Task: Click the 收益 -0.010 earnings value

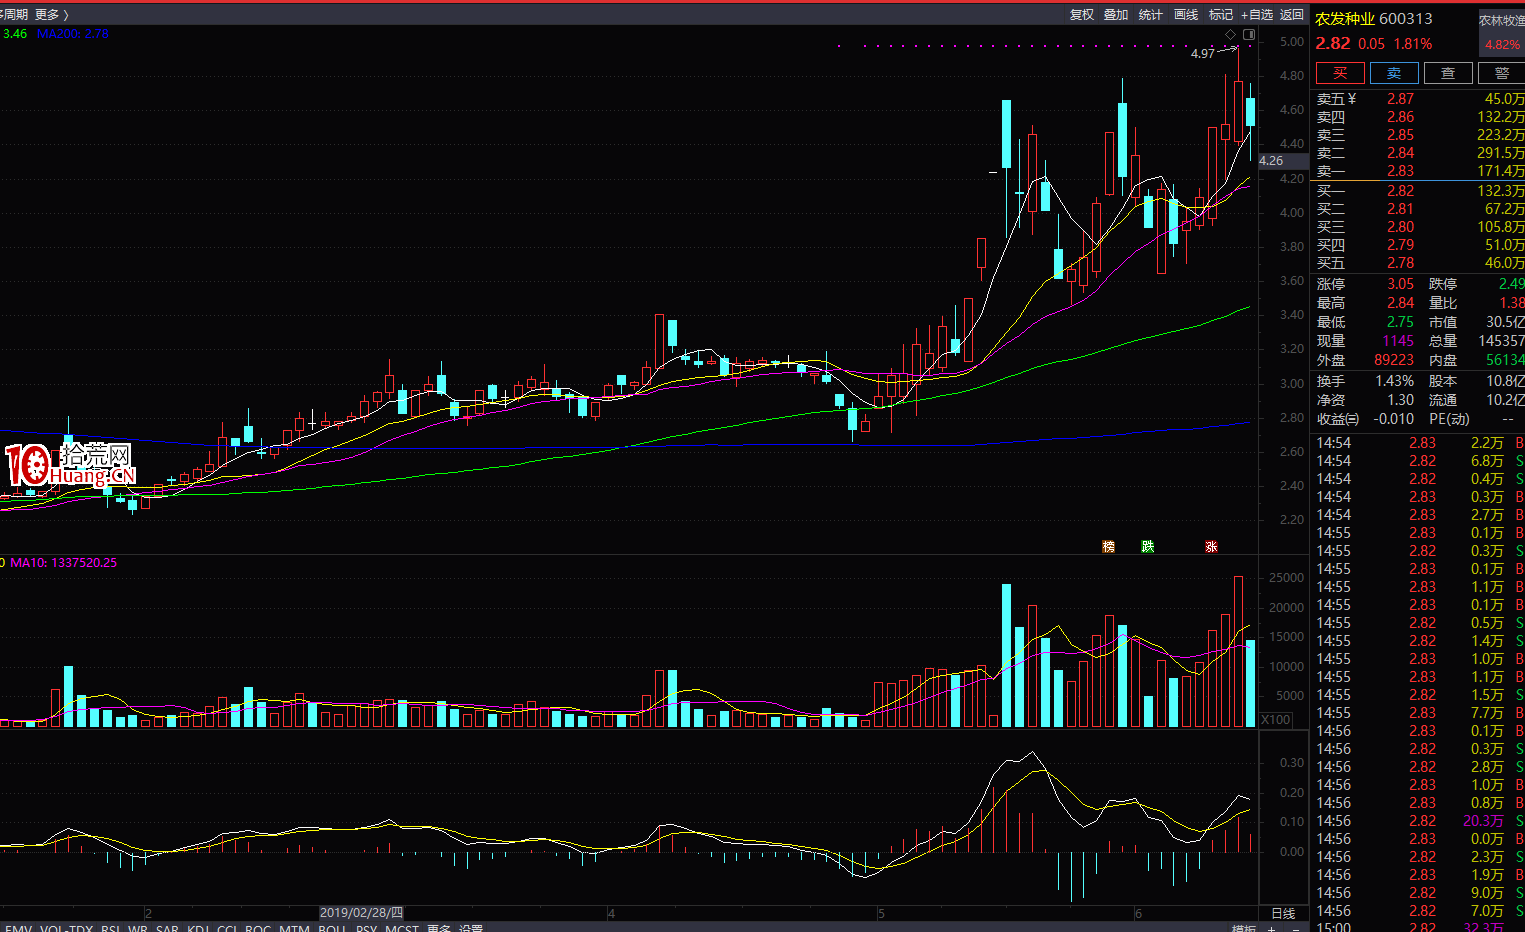Action: pos(1394,419)
